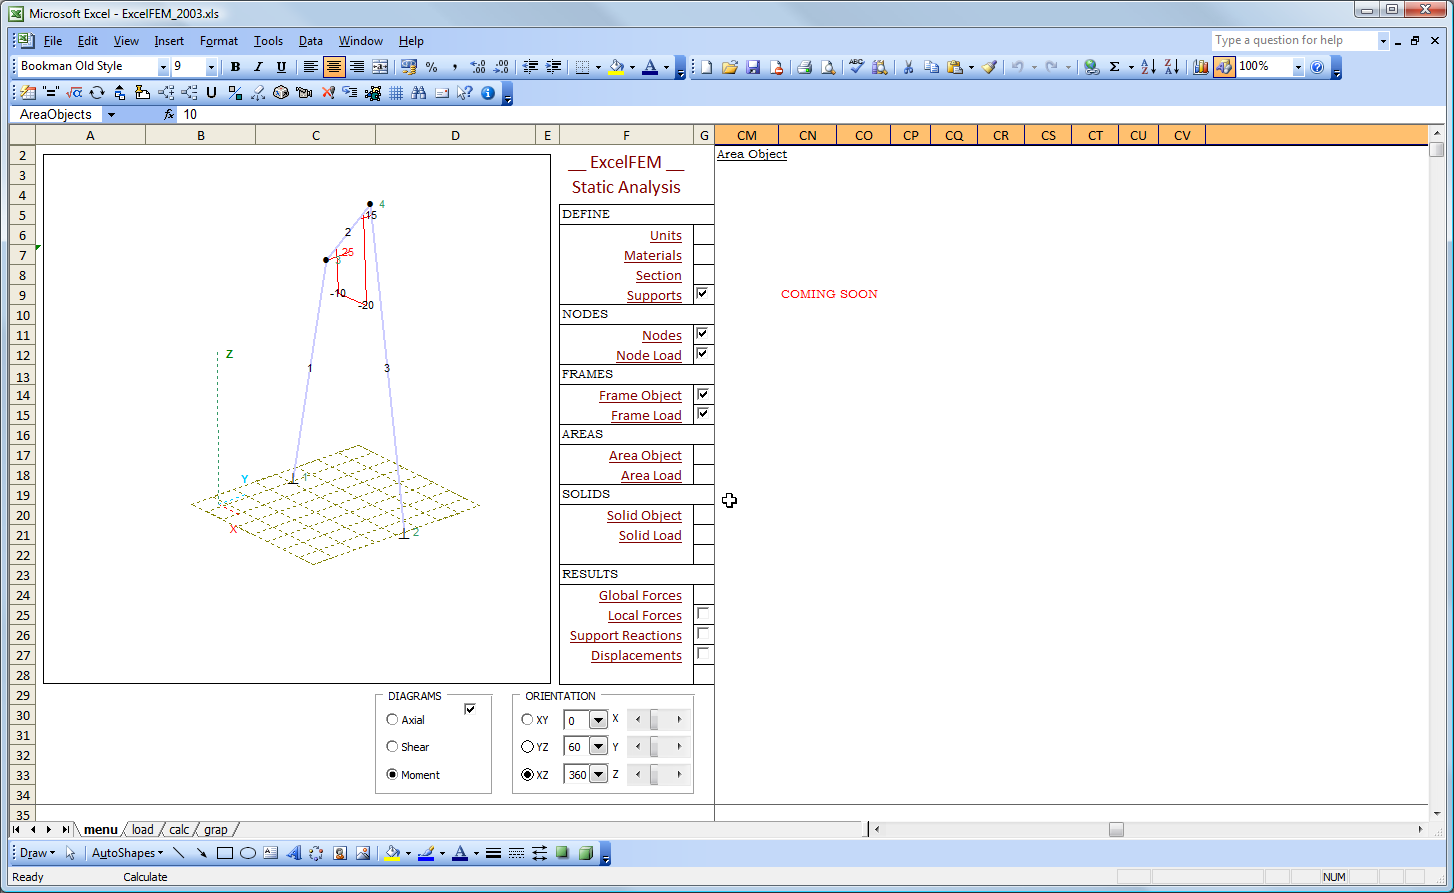Select the Oval drawing tool
1454x893 pixels.
pyautogui.click(x=248, y=853)
